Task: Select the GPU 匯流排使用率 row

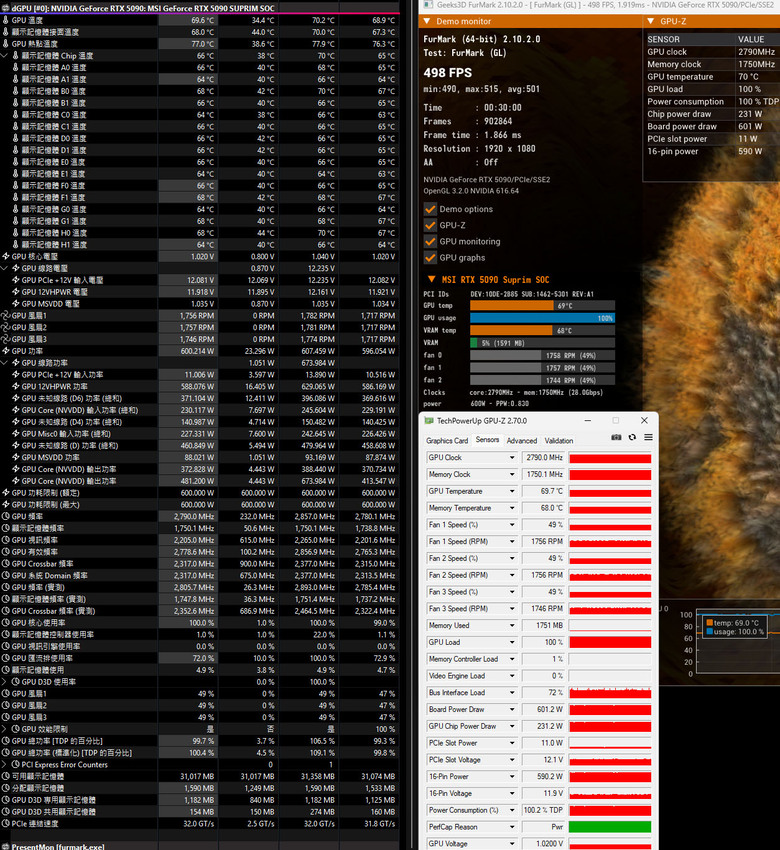Action: point(199,658)
